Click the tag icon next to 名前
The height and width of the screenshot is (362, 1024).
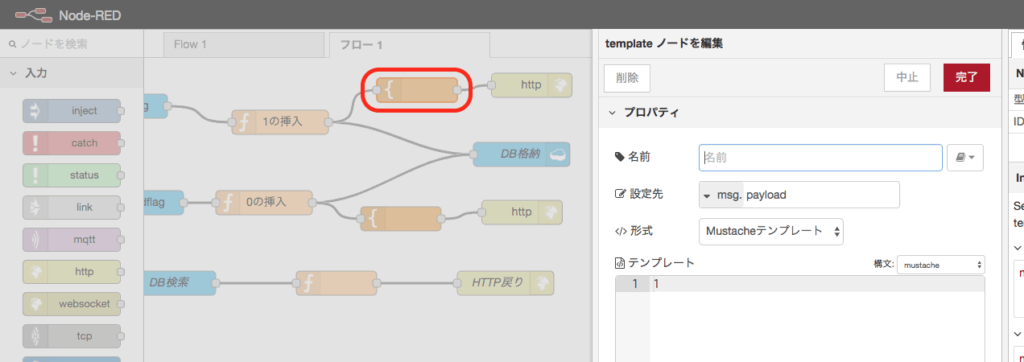(620, 157)
